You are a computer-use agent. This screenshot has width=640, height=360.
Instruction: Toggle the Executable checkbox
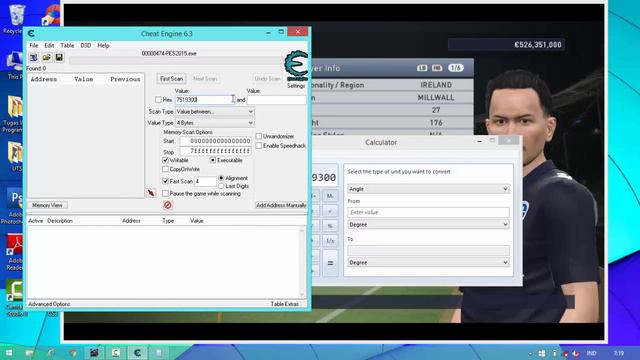pyautogui.click(x=213, y=160)
